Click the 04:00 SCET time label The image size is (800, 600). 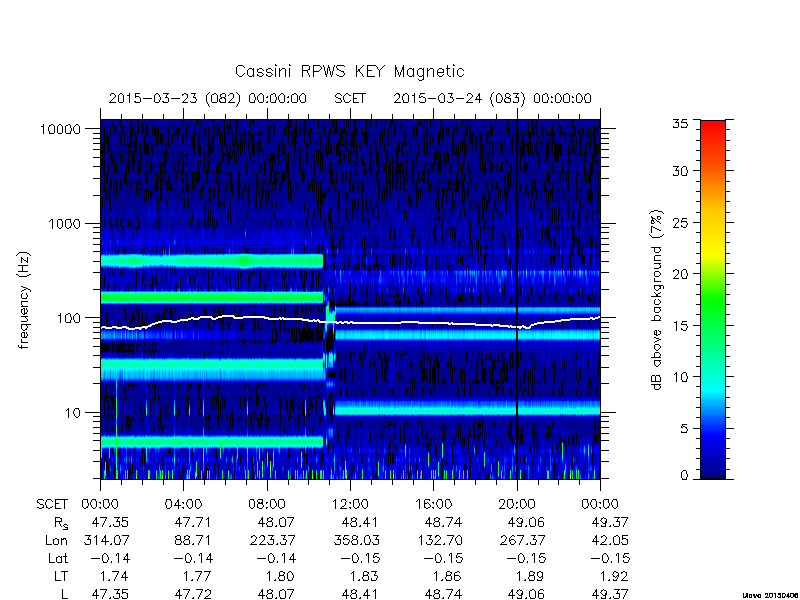(x=183, y=505)
